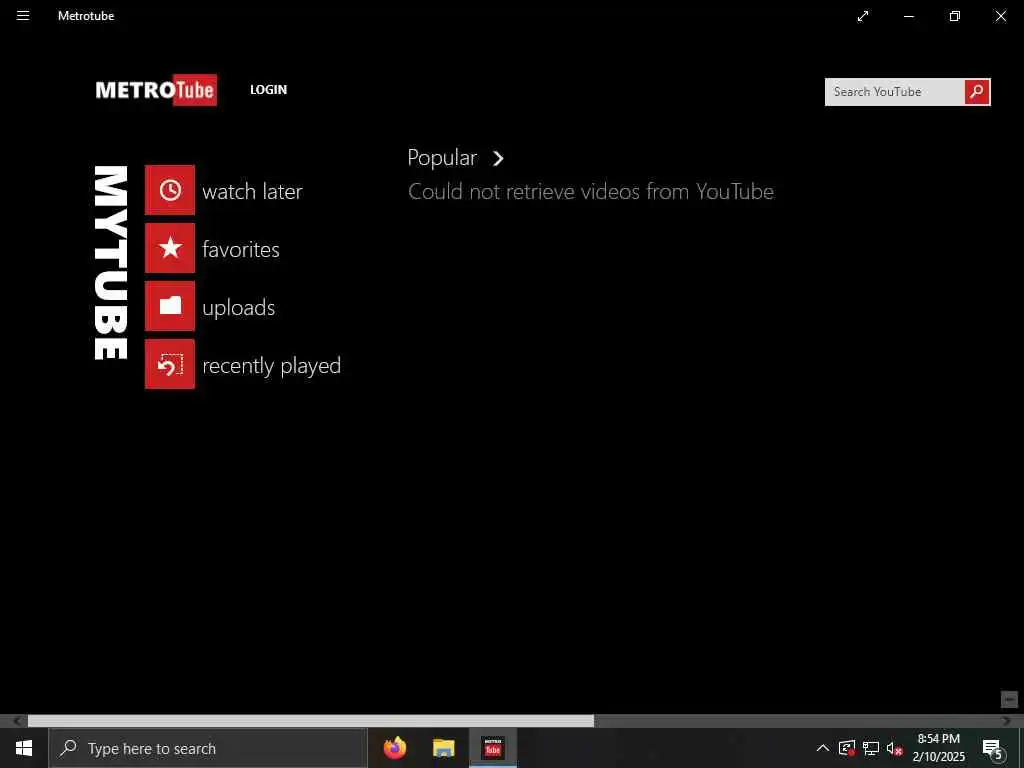Restore down the Metrotube window
The image size is (1024, 768).
pyautogui.click(x=955, y=16)
